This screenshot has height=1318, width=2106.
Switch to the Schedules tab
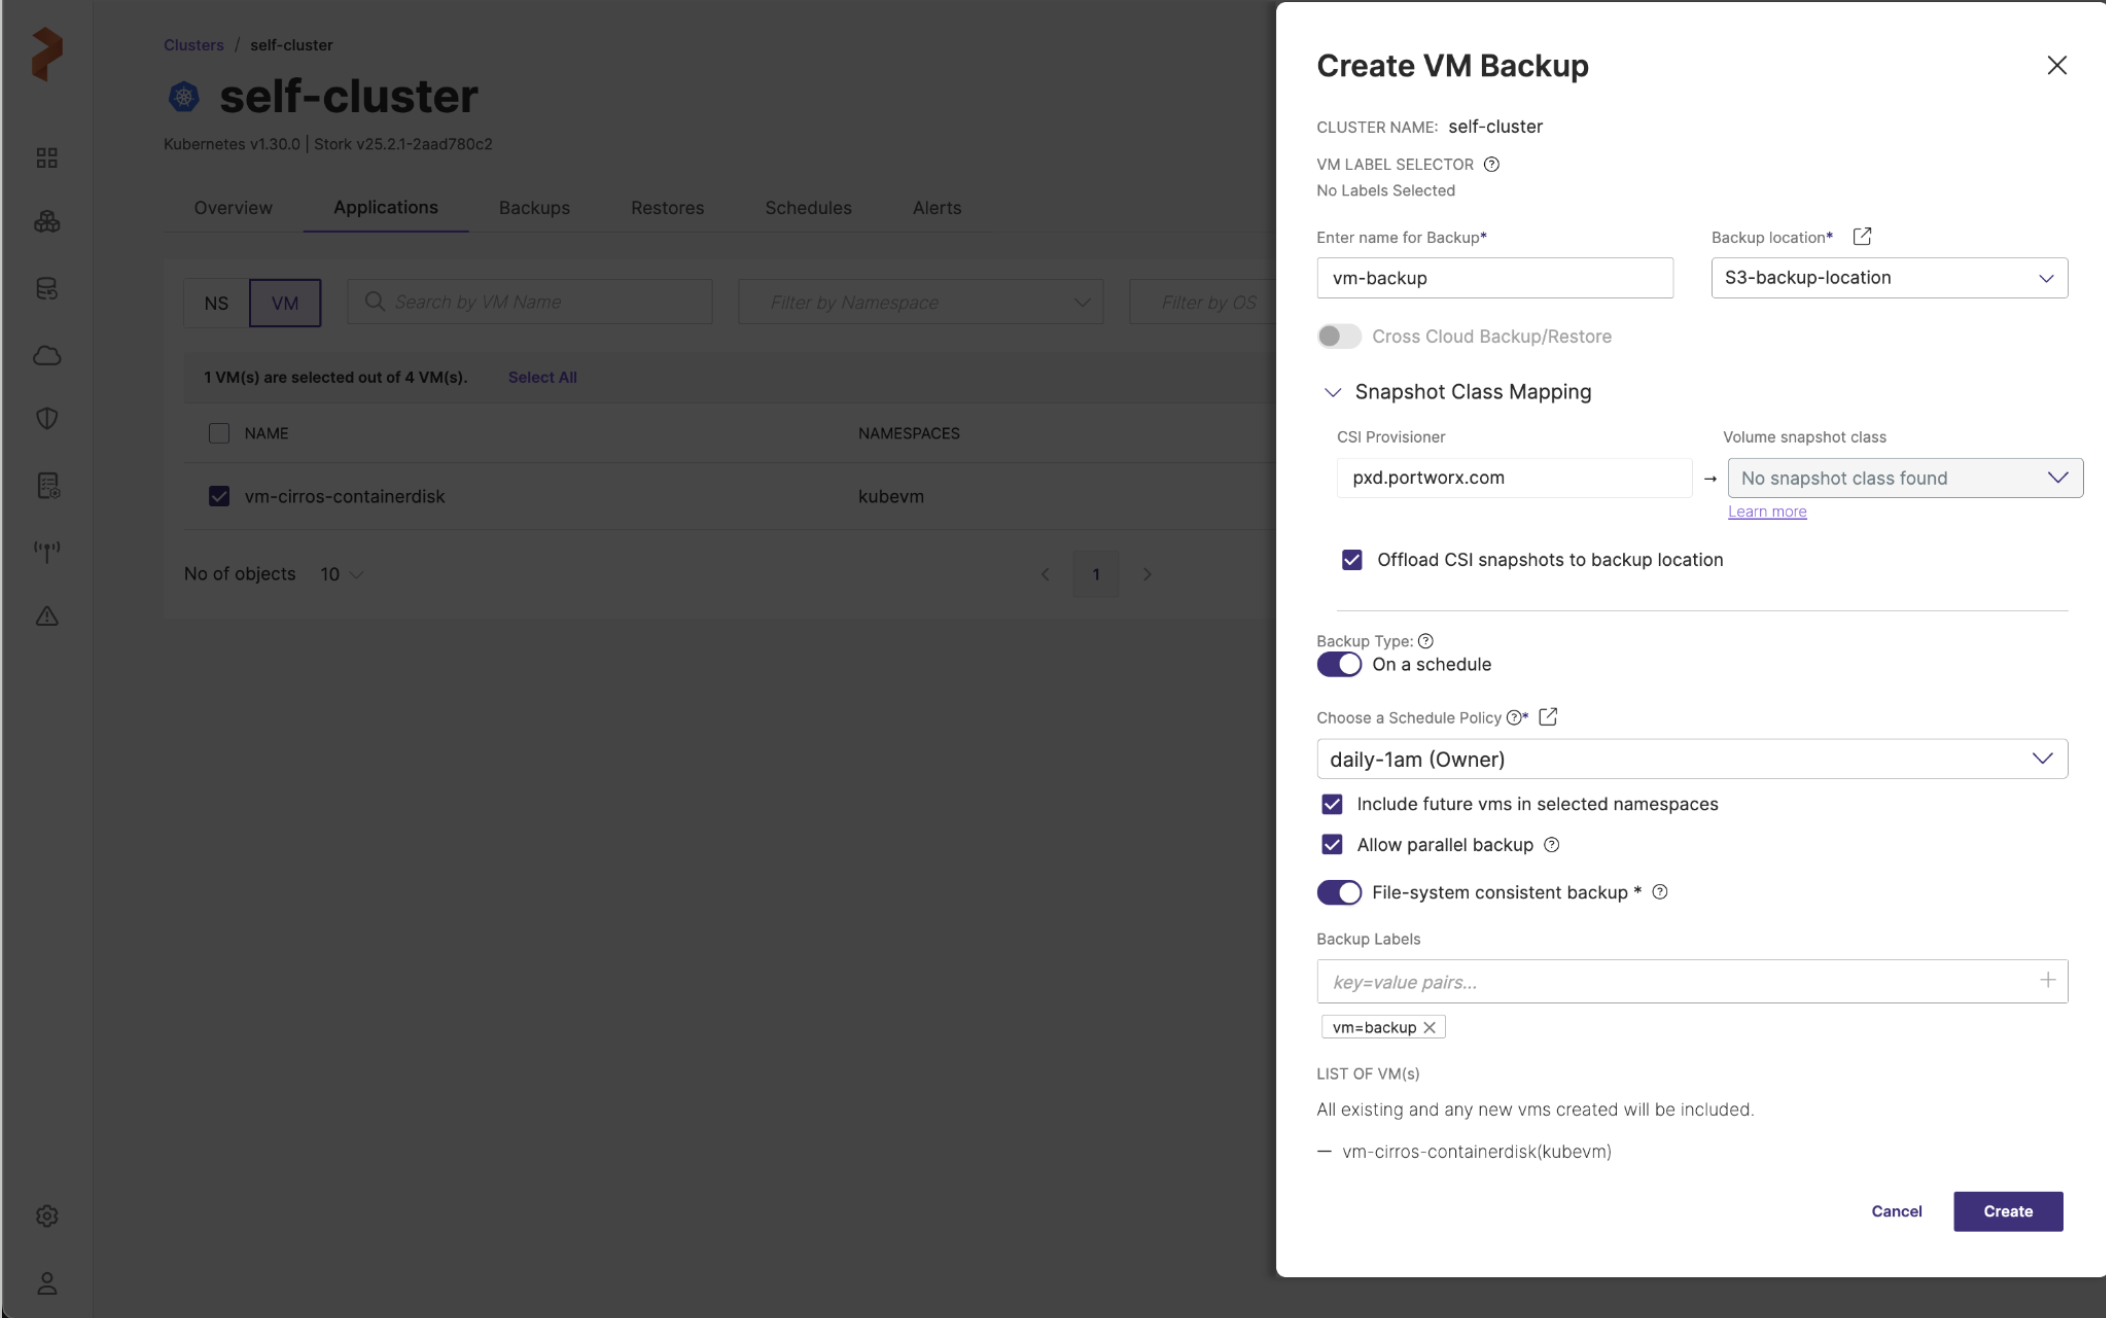(808, 208)
